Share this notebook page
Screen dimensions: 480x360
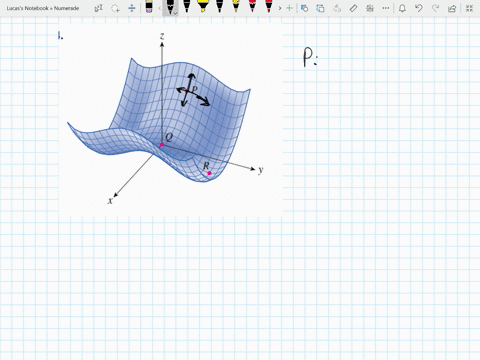(x=452, y=8)
